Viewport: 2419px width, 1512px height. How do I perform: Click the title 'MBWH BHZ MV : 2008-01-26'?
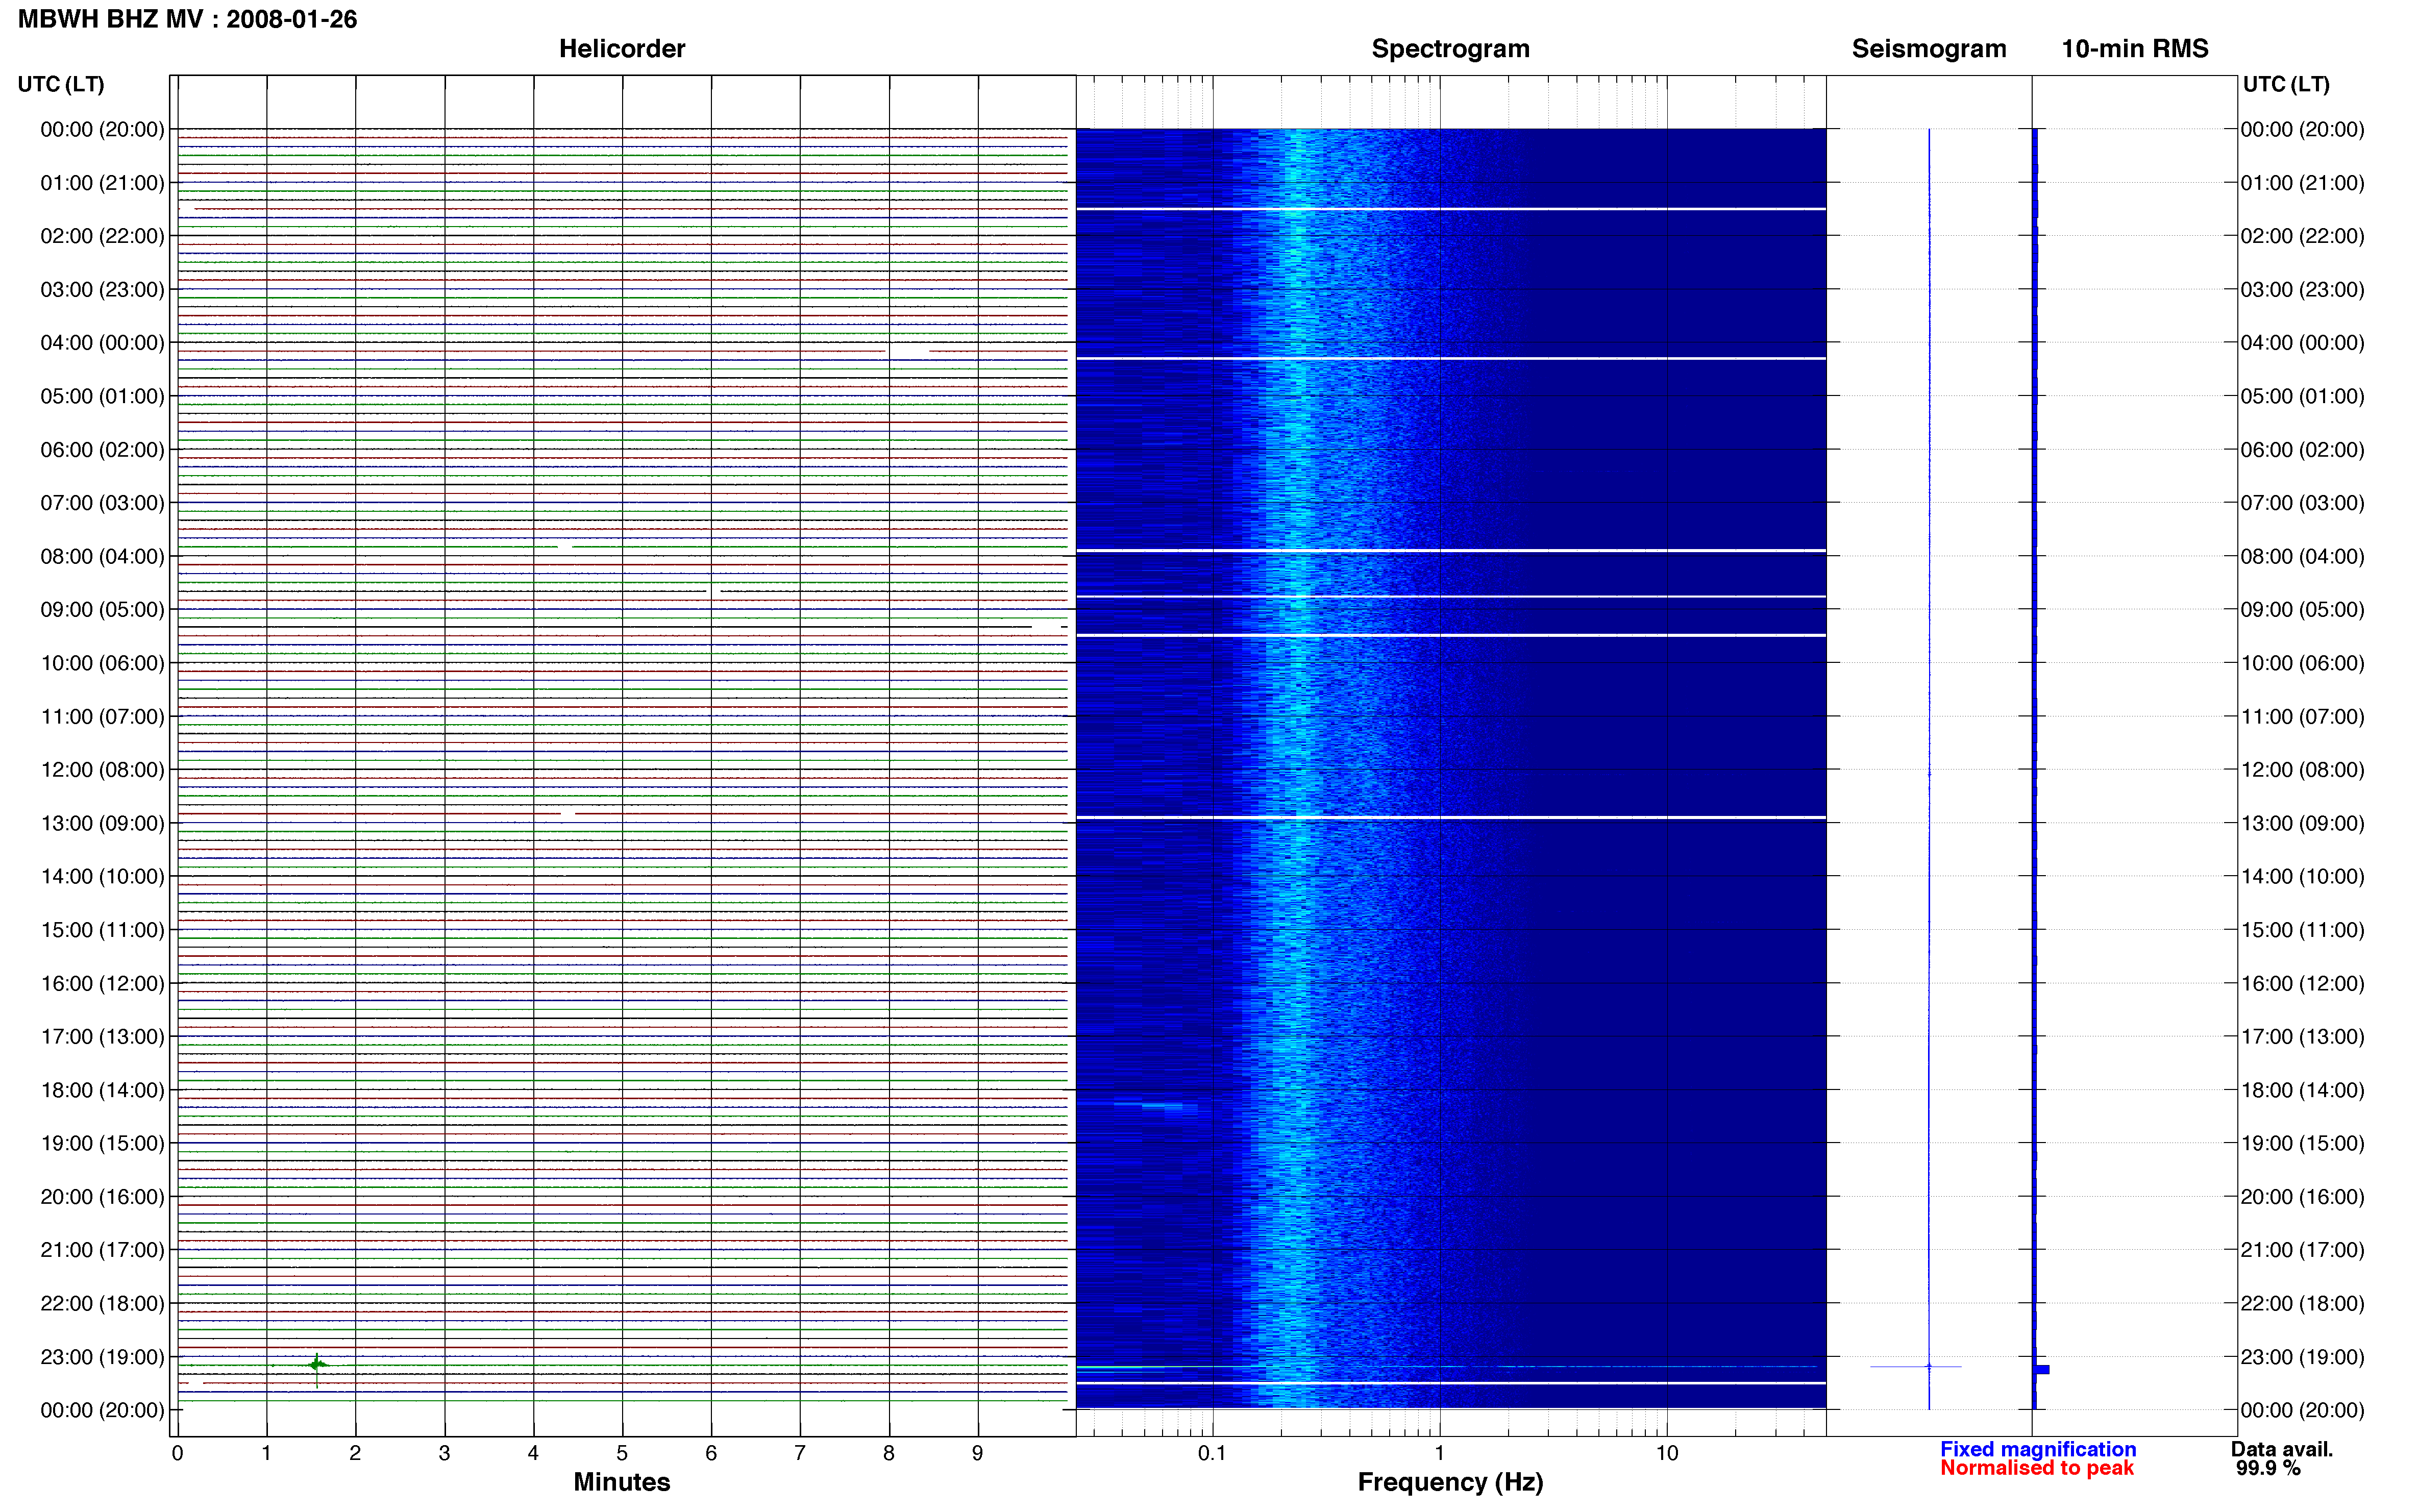pyautogui.click(x=187, y=19)
